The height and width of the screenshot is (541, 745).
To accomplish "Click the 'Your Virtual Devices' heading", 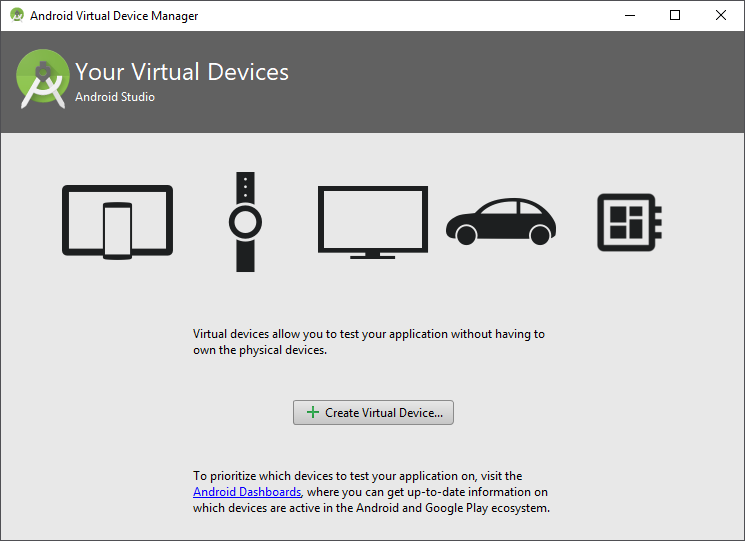I will click(x=182, y=72).
